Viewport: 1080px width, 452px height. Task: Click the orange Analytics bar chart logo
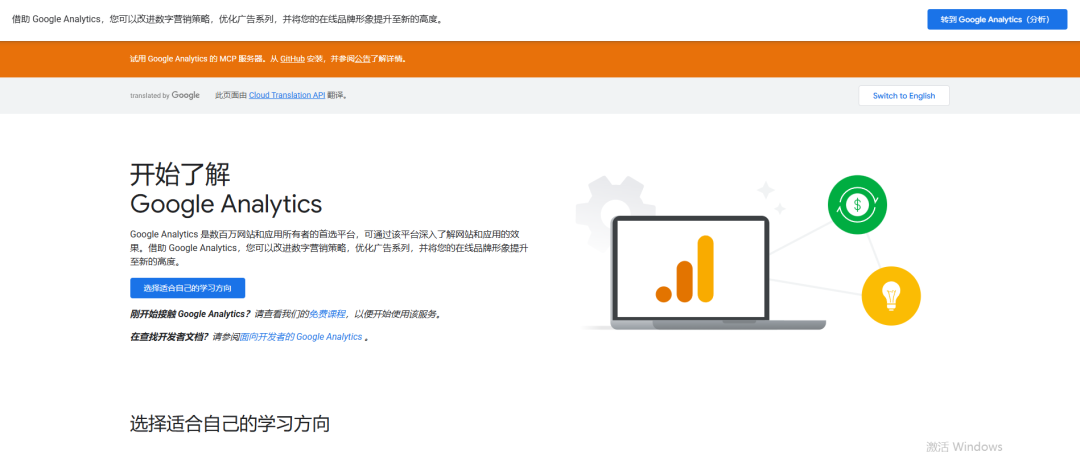point(685,269)
